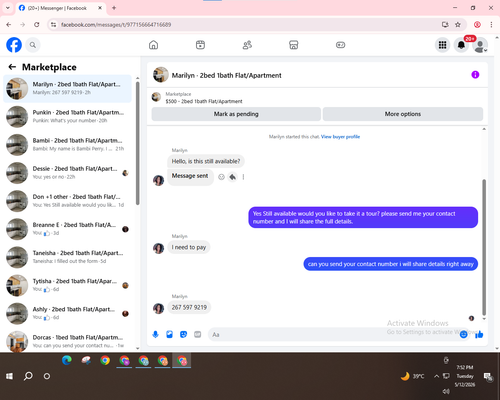This screenshot has height=400, width=500.
Task: Open the Facebook menu grid icon
Action: 442,45
